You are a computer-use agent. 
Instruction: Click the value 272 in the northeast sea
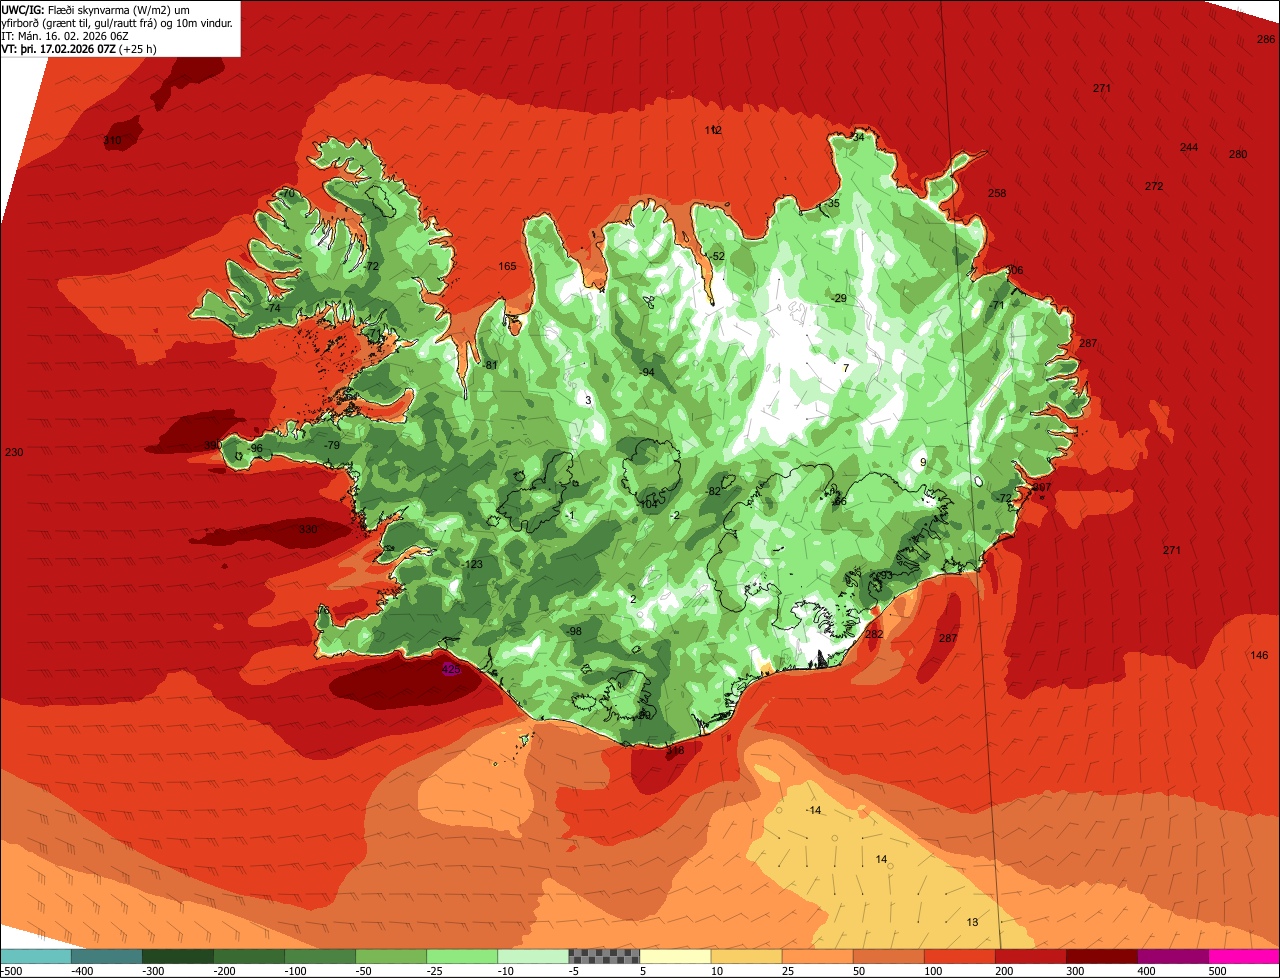tap(1154, 186)
